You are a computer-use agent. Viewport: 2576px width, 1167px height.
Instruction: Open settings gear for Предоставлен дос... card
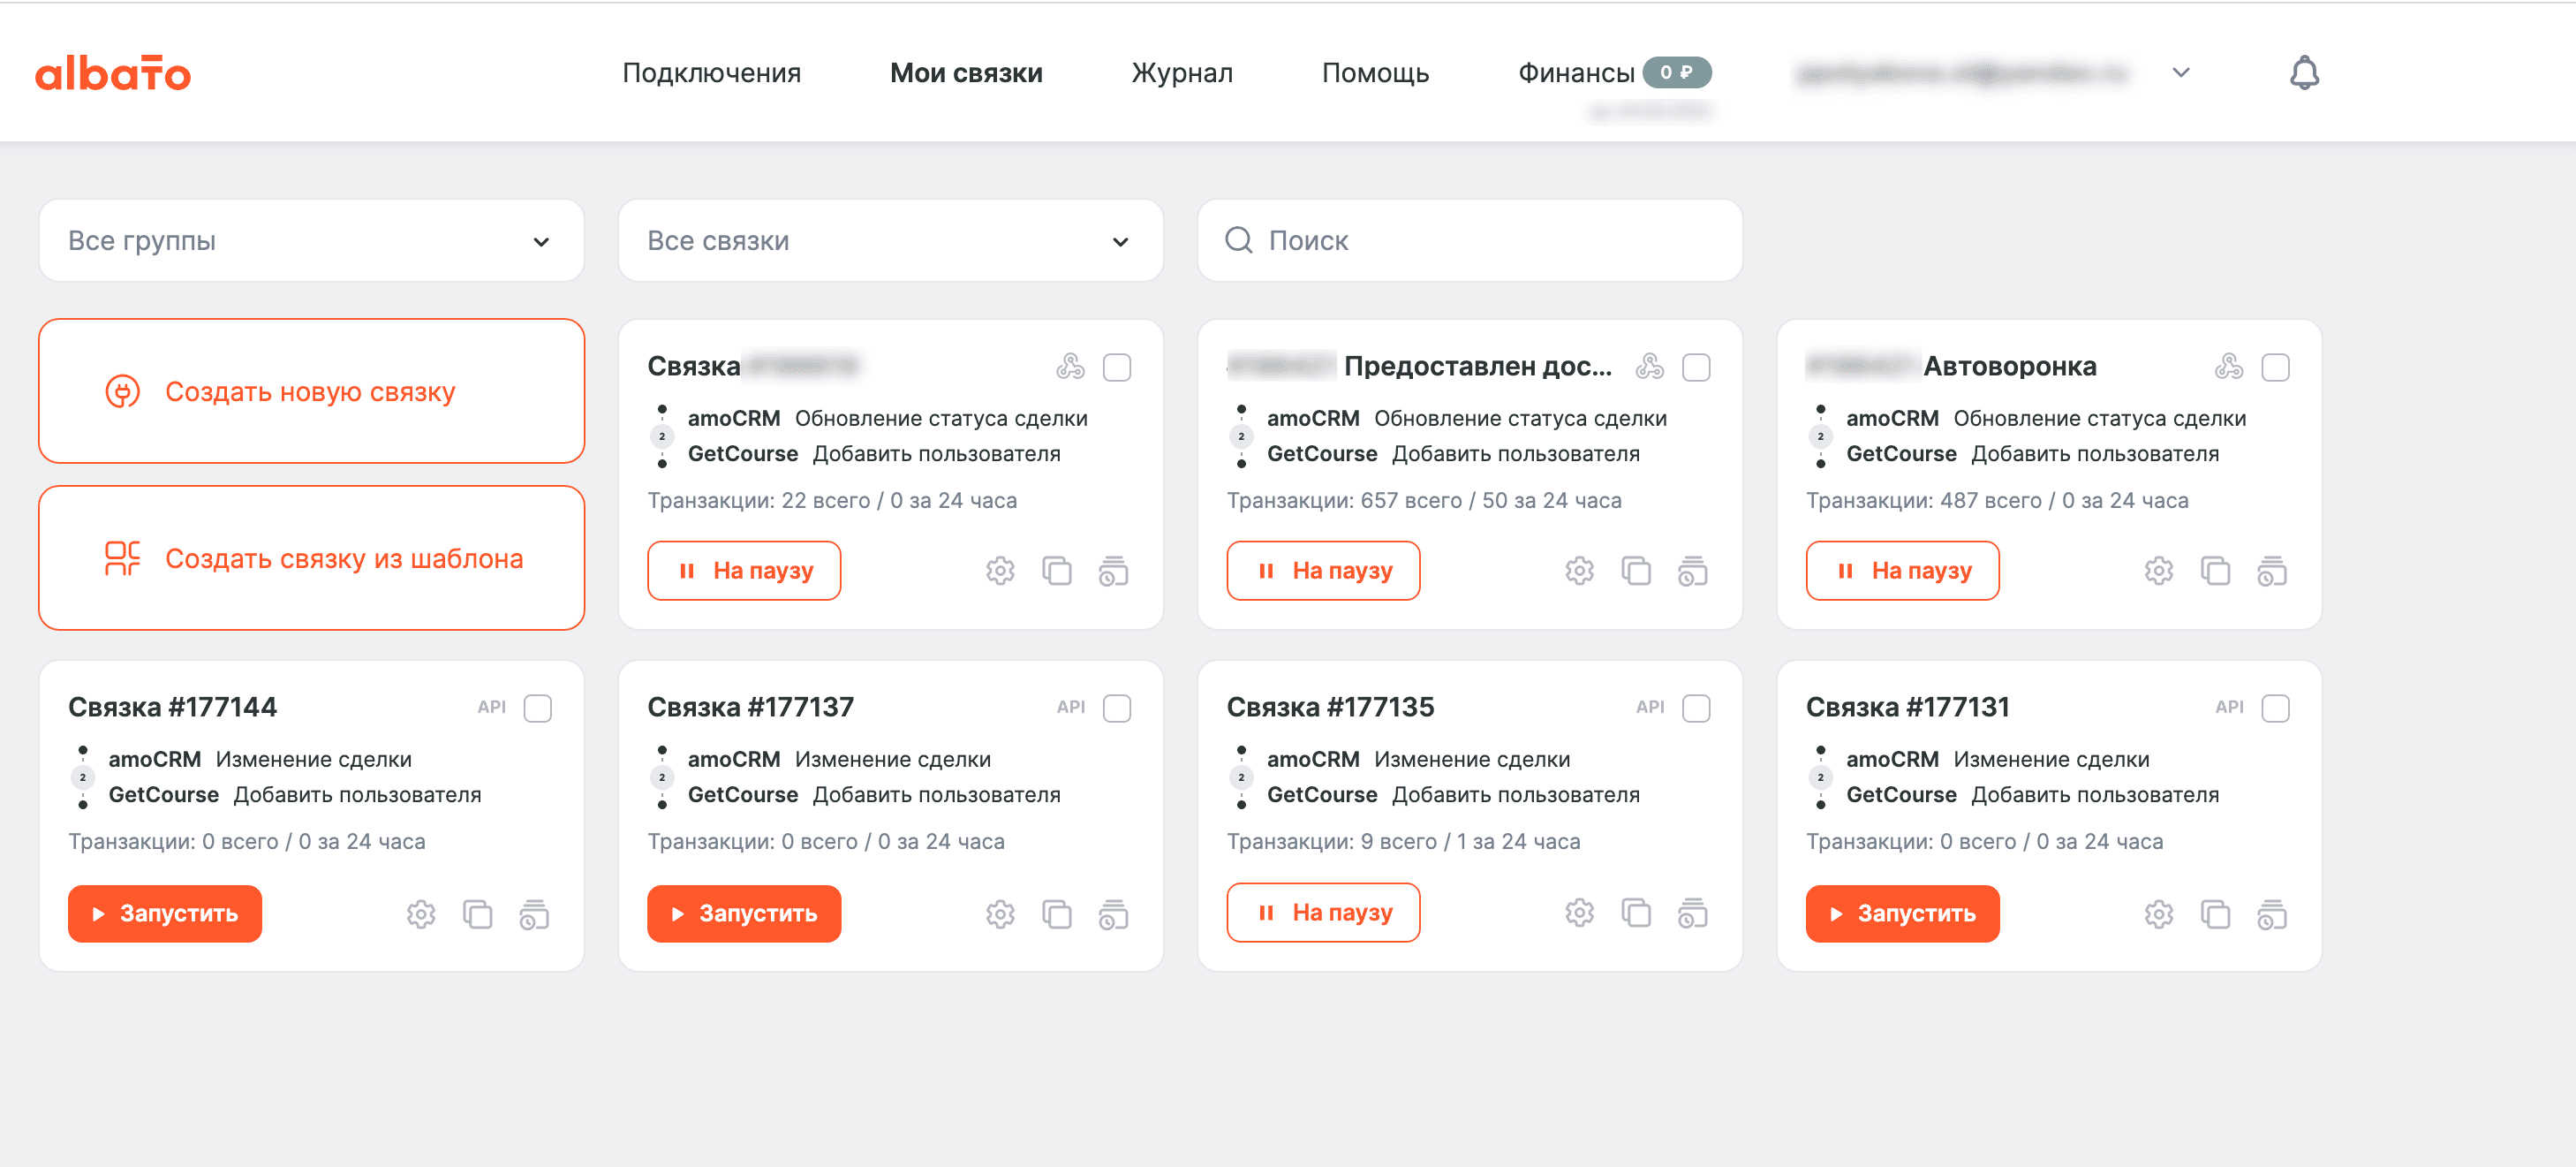pos(1579,571)
